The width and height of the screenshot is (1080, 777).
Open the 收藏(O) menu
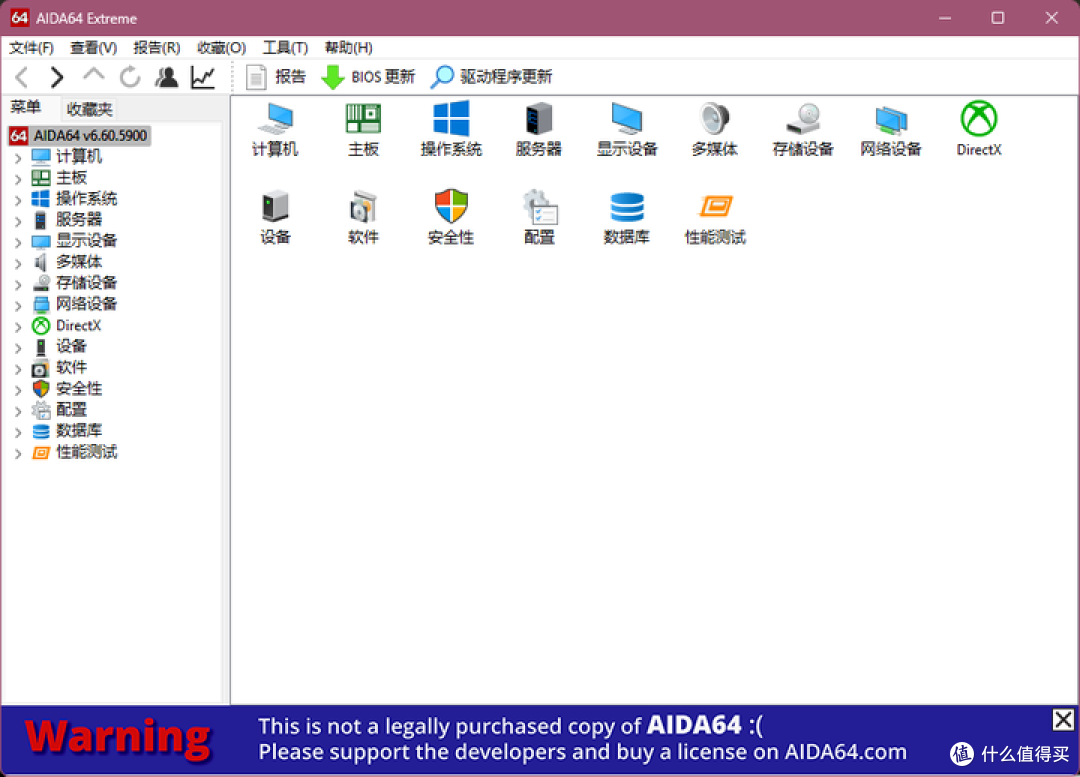coord(221,48)
